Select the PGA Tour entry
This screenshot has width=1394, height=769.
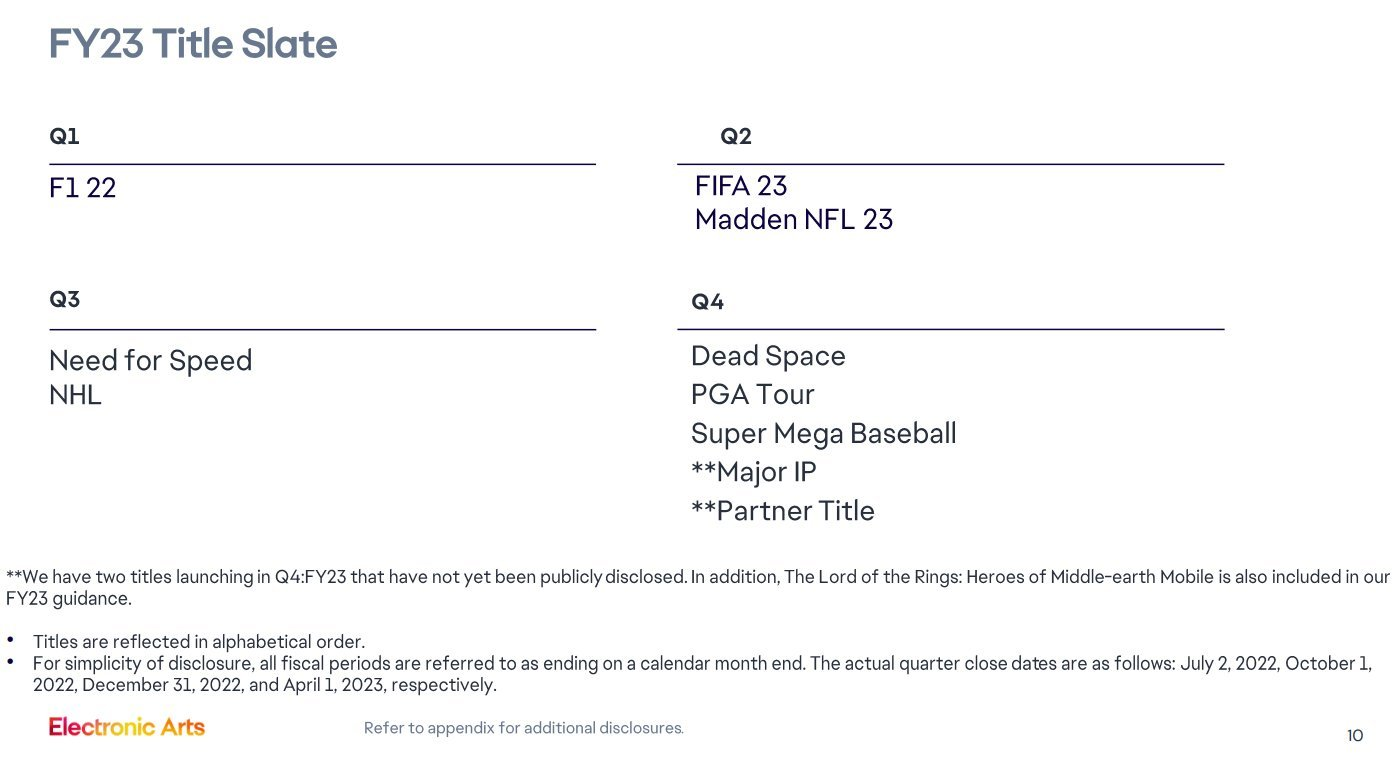tap(752, 395)
